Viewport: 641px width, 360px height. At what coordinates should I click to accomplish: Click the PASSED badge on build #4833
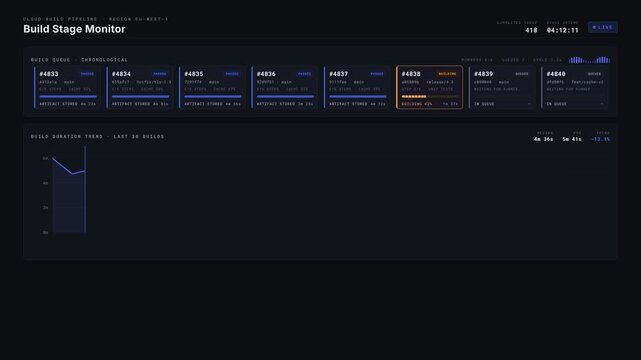click(x=87, y=74)
